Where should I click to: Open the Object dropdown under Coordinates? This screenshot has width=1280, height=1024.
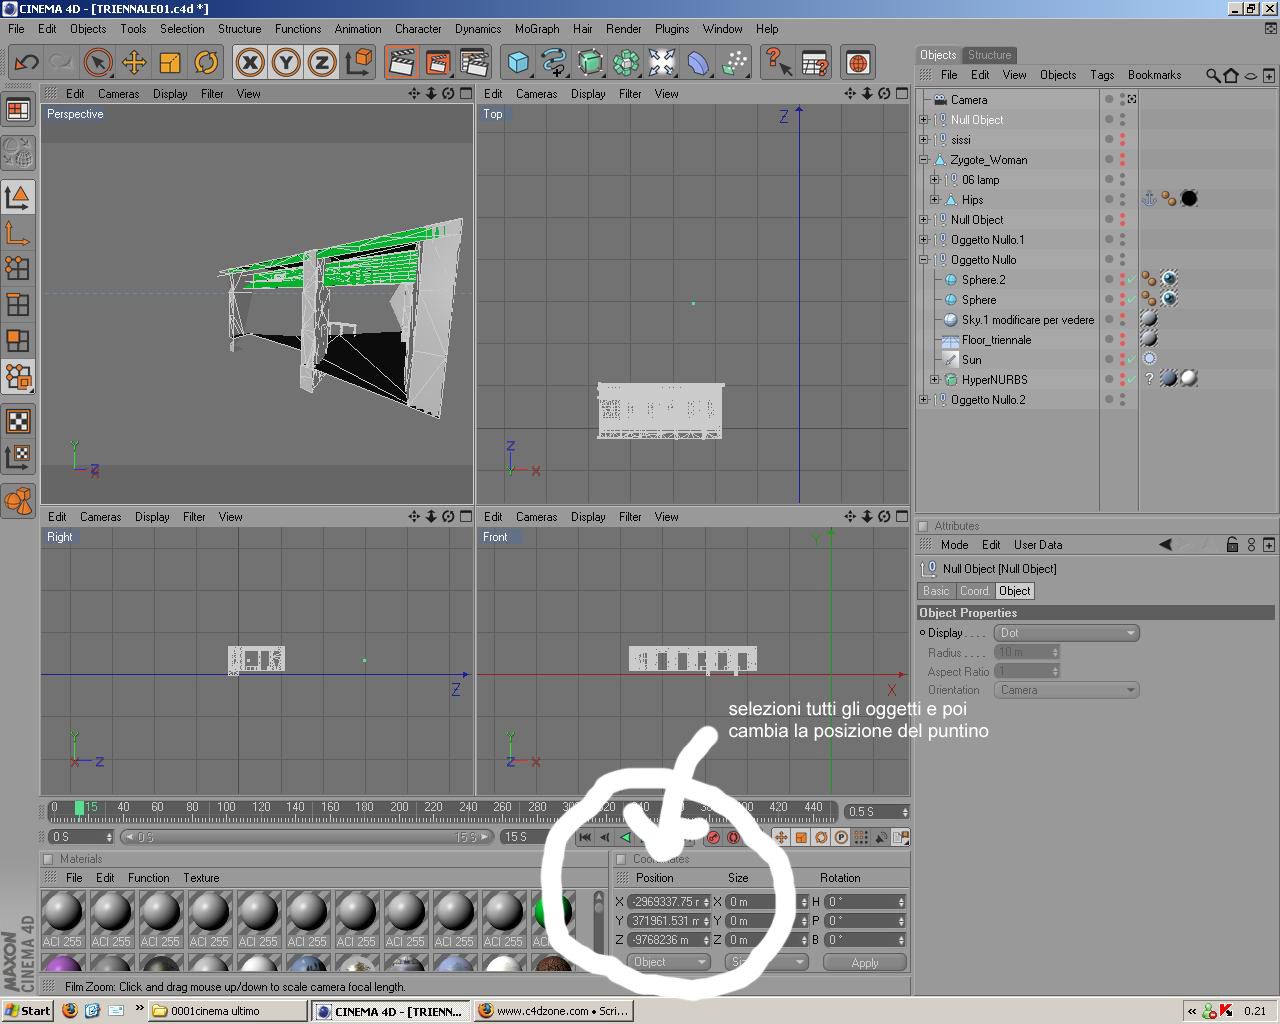(x=669, y=962)
